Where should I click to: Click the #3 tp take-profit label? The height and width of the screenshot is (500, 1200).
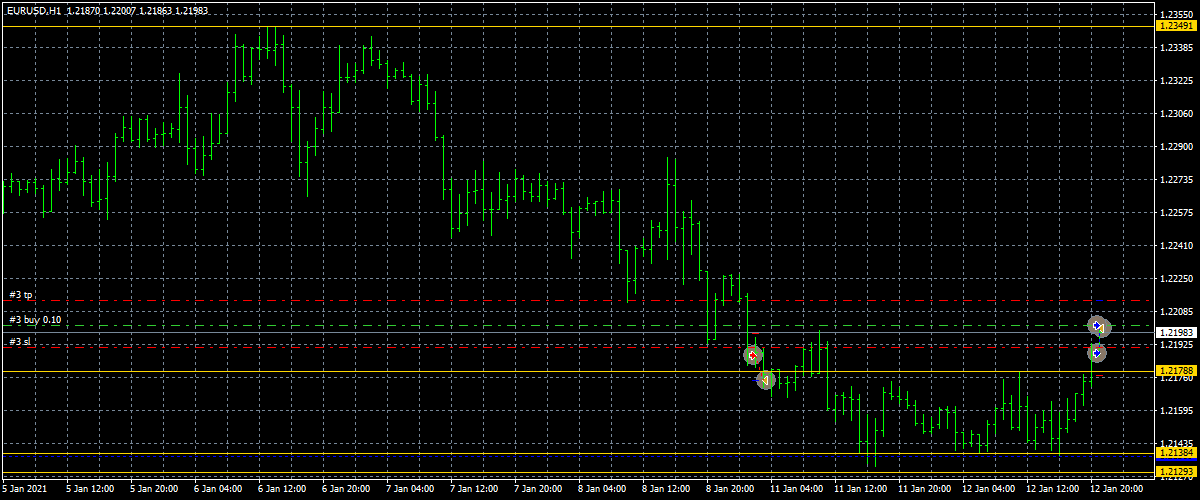(x=21, y=295)
